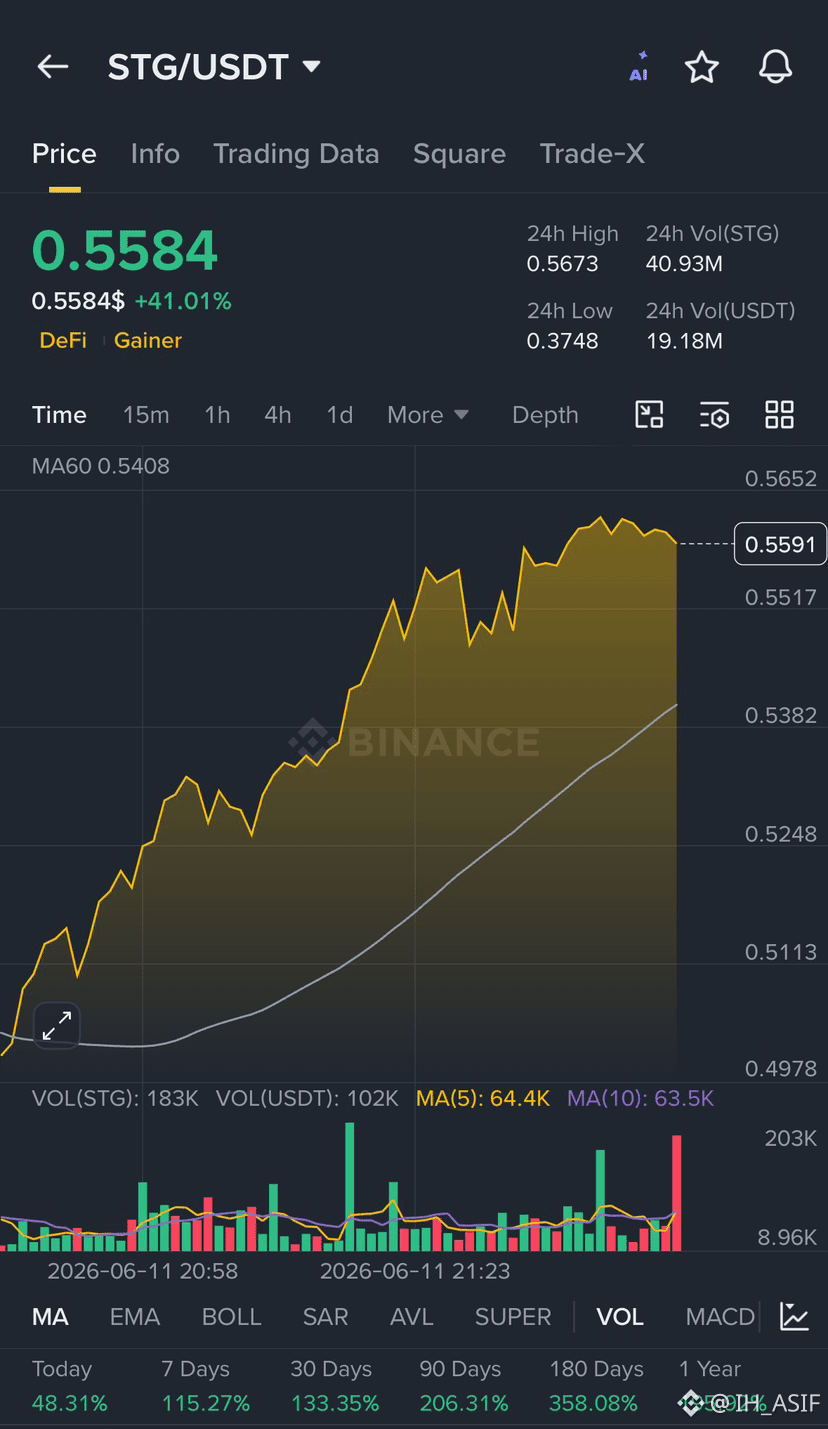
Task: Tap the current price label 0.5591
Action: [x=781, y=544]
